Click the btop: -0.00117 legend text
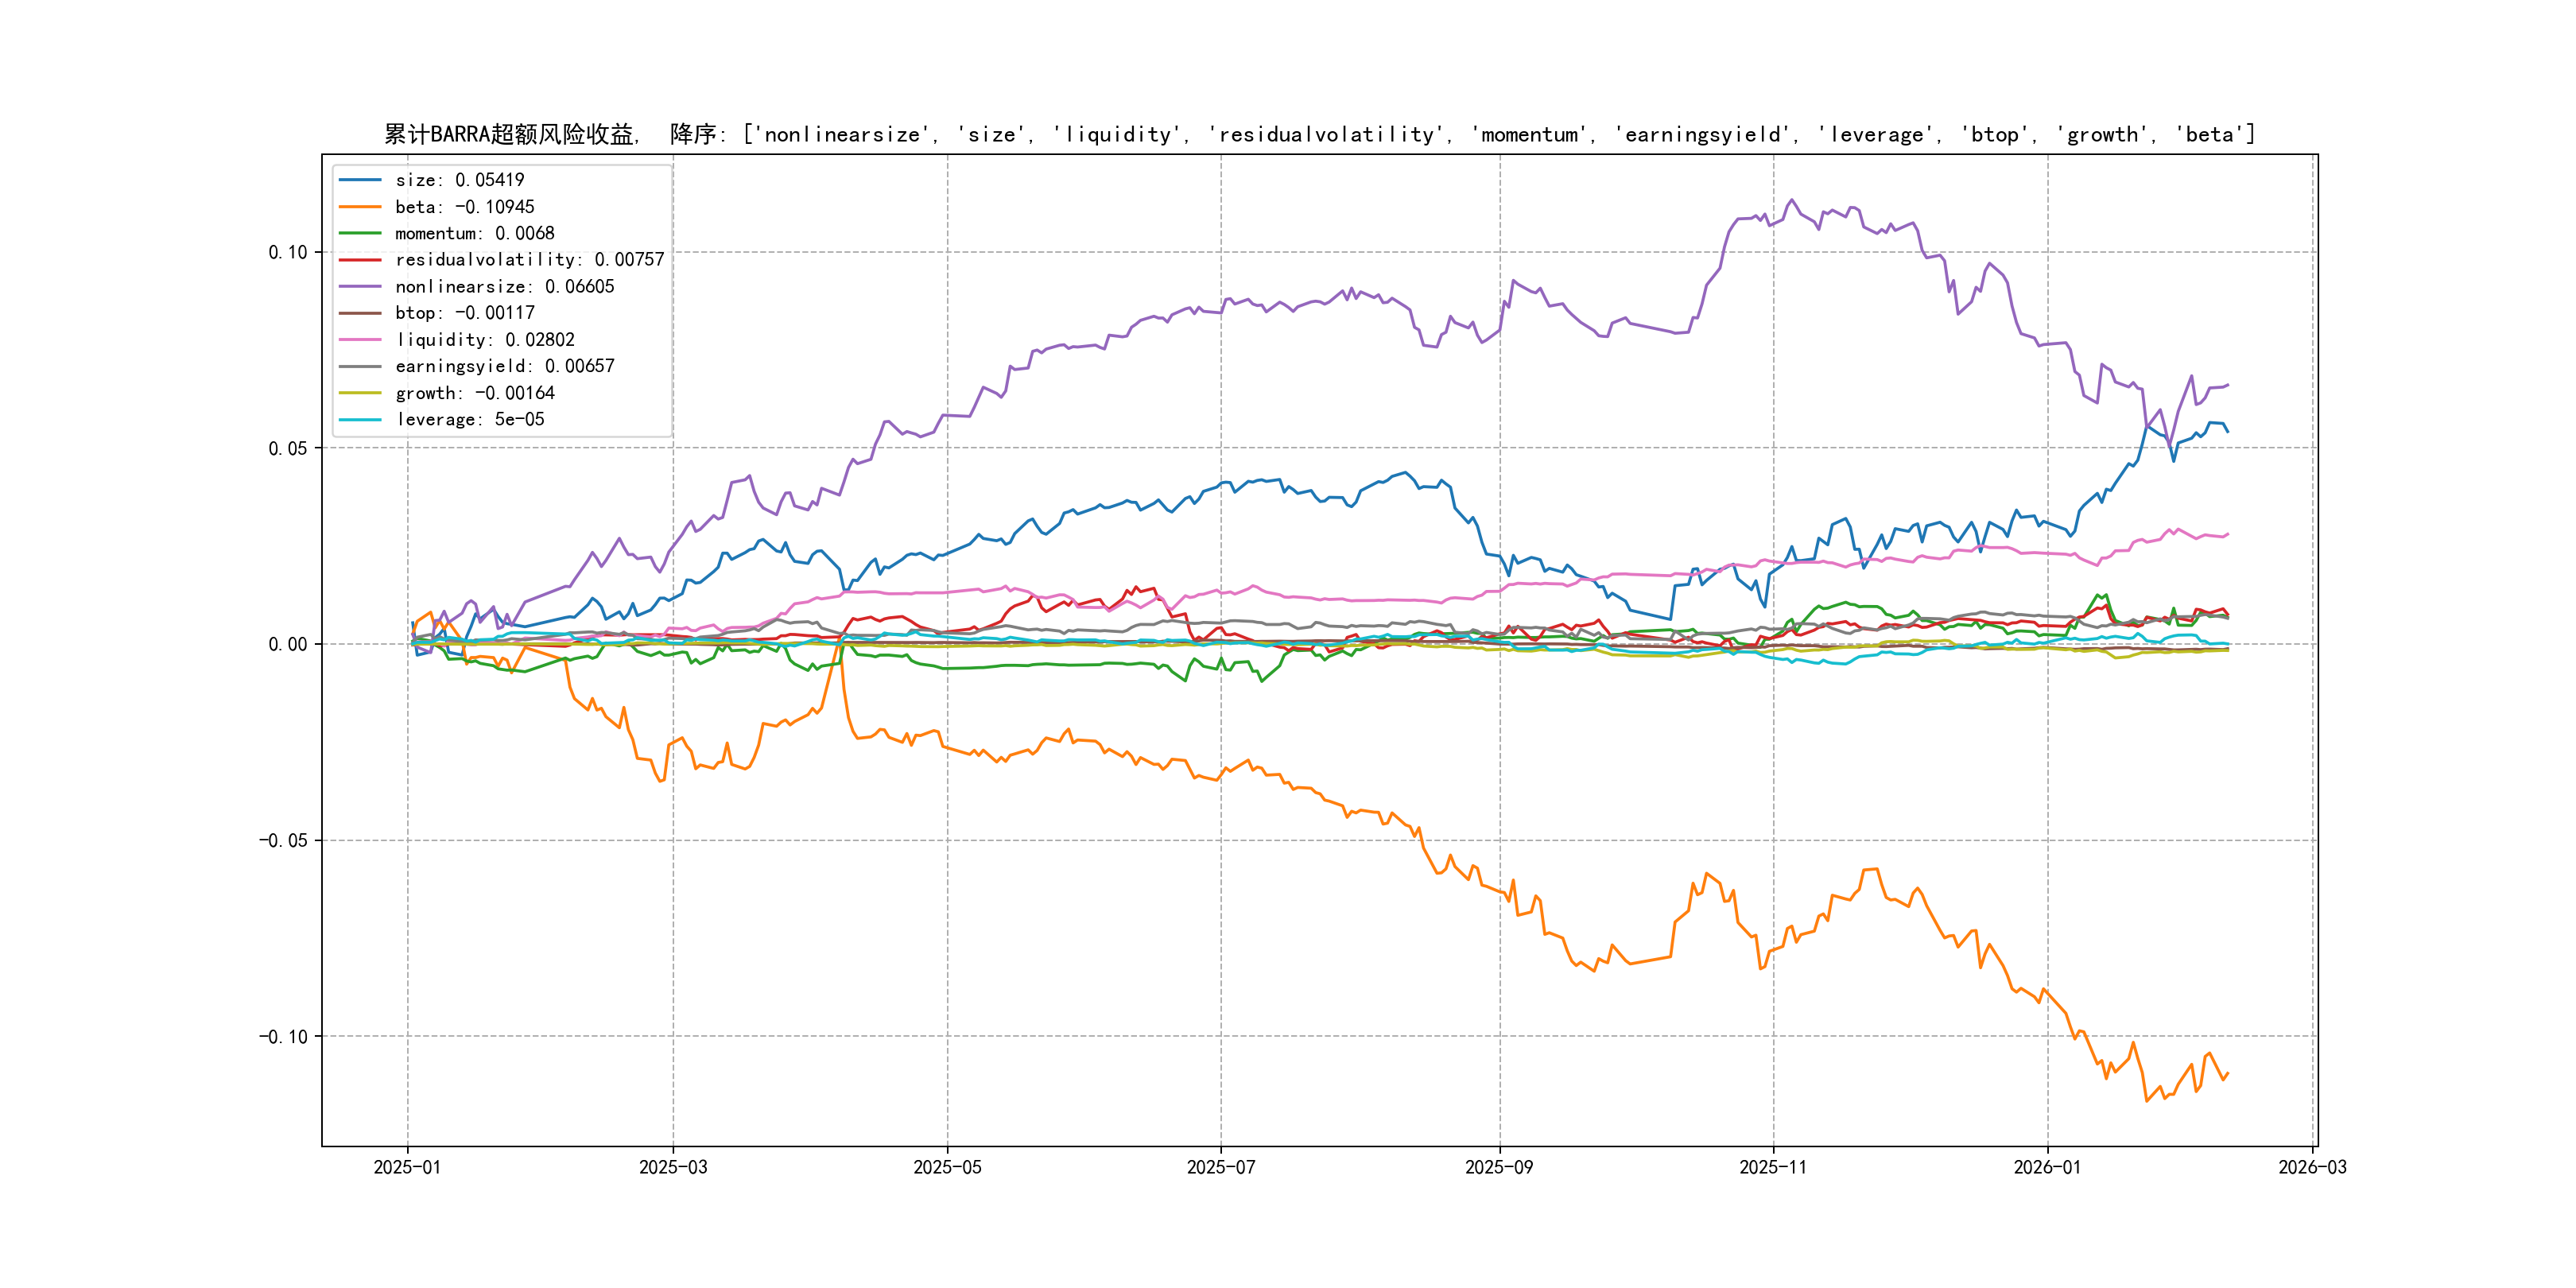 [464, 313]
